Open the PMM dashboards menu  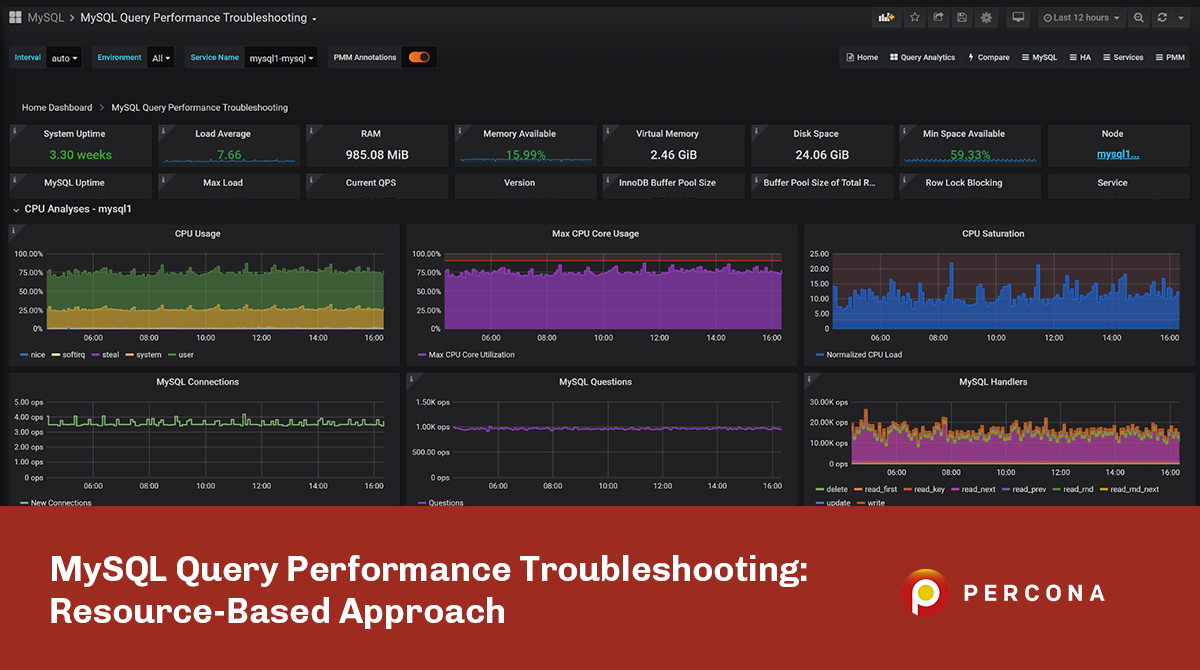coord(1170,57)
